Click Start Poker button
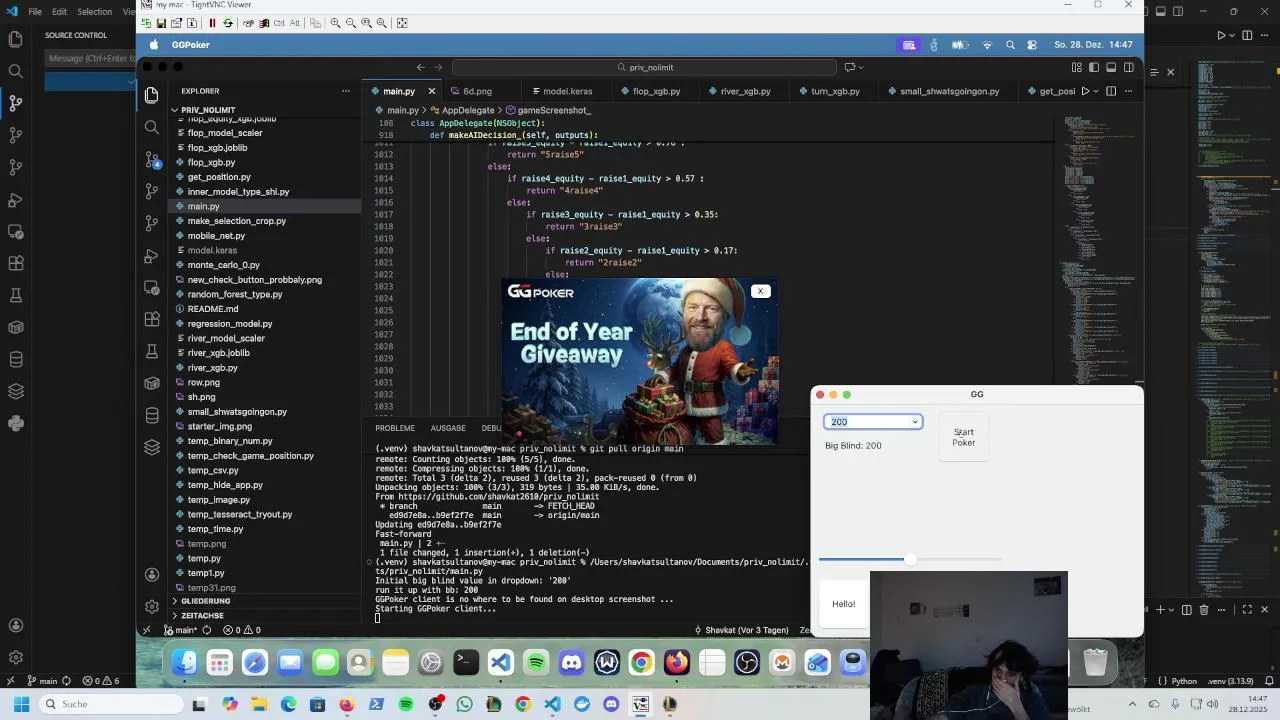Image resolution: width=1280 pixels, height=720 pixels. point(964,437)
